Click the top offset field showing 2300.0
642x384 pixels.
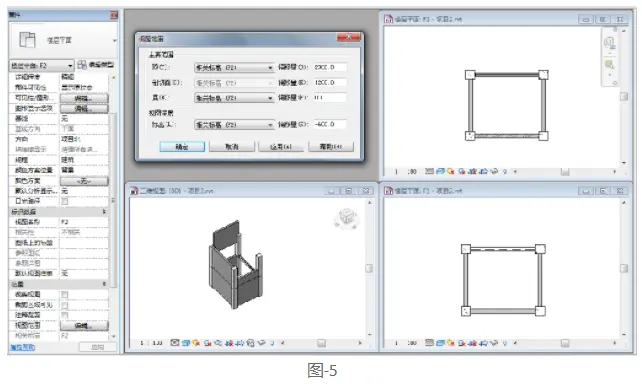[330, 67]
